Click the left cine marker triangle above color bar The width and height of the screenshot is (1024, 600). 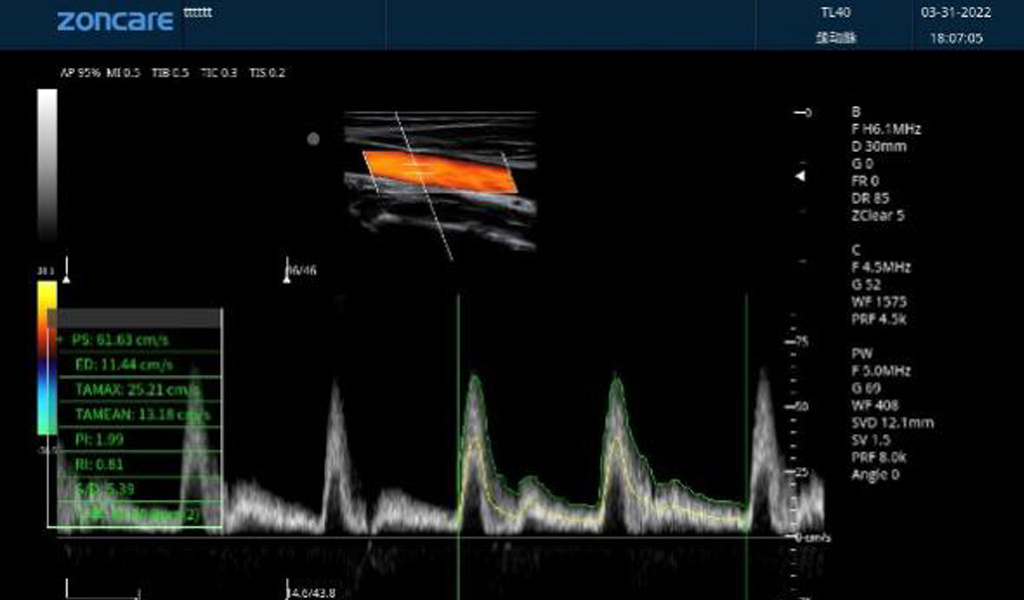point(66,278)
